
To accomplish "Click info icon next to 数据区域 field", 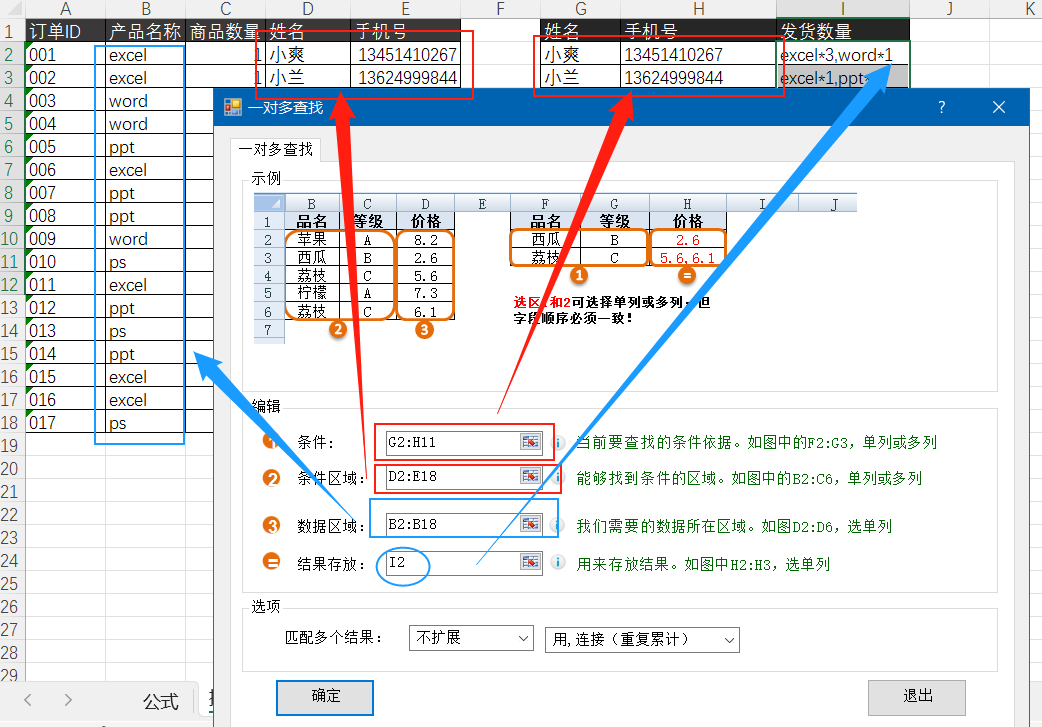I will tap(559, 525).
